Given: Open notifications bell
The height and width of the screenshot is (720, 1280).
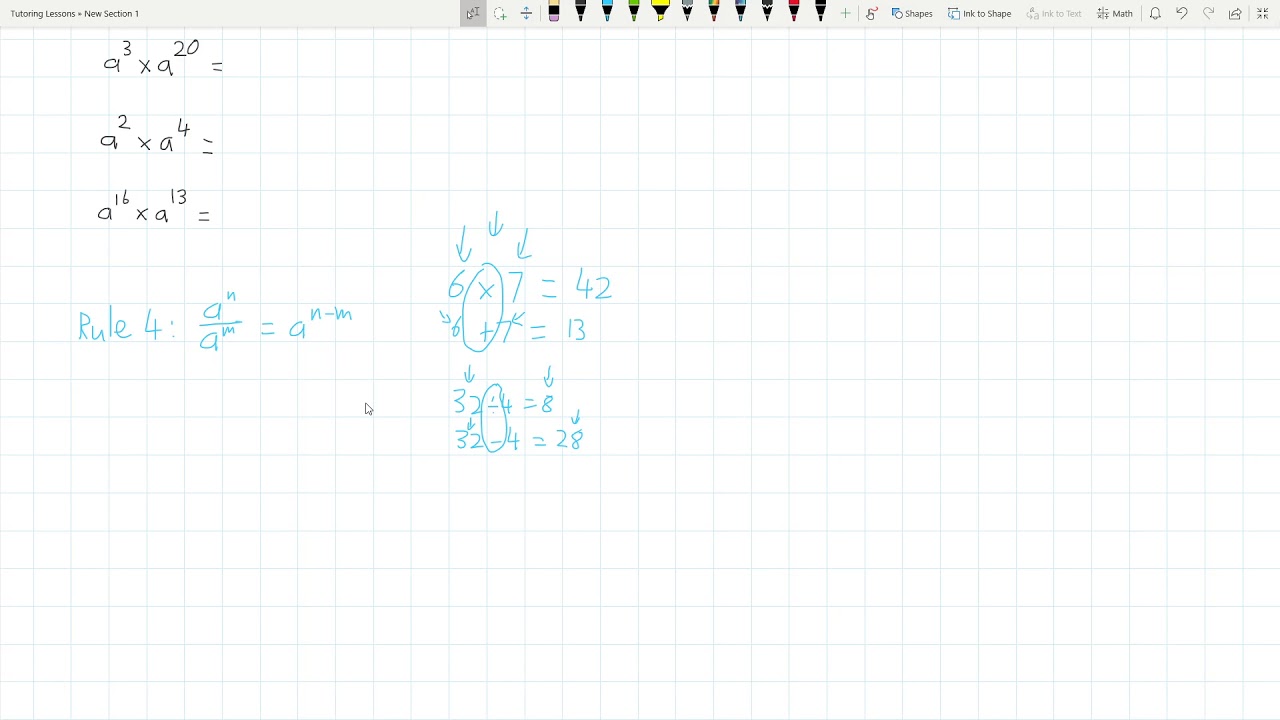Looking at the screenshot, I should (x=1155, y=13).
